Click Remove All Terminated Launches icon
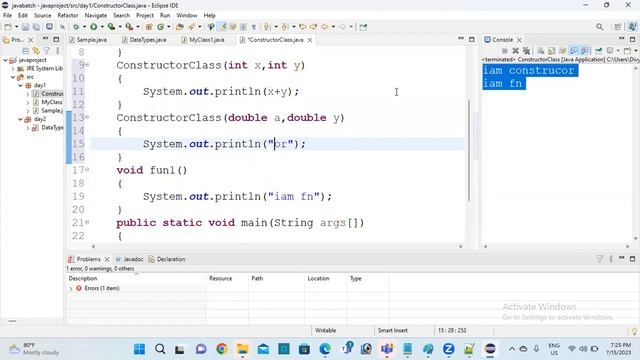This screenshot has height=360, width=640. (527, 51)
